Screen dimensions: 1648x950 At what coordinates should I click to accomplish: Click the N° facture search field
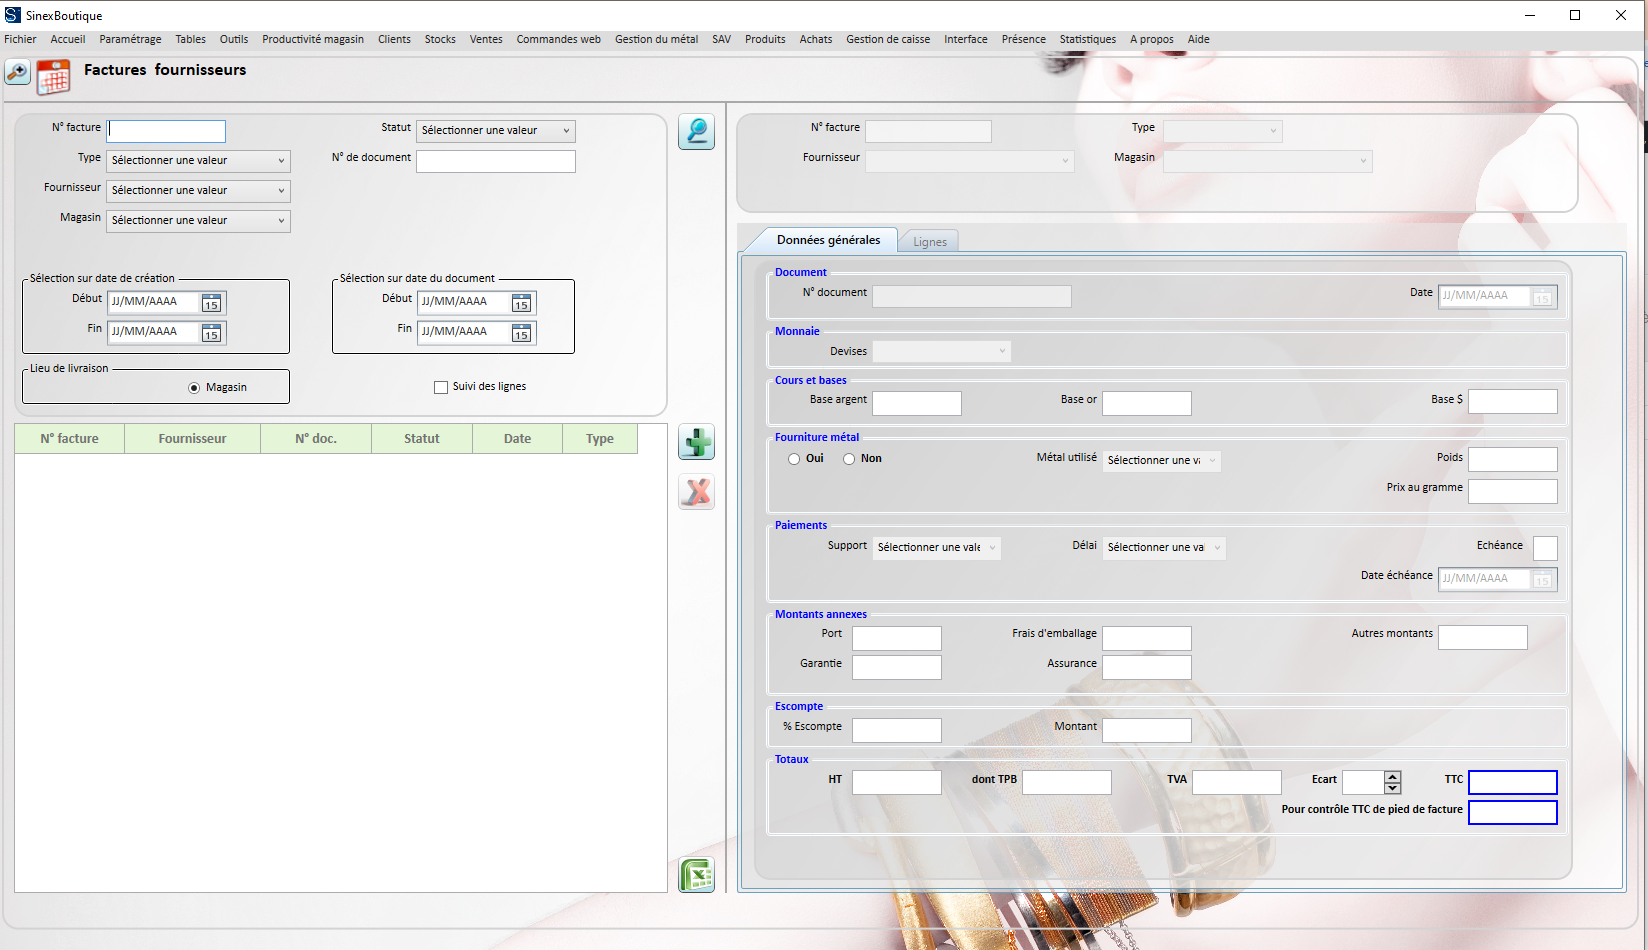pos(167,131)
